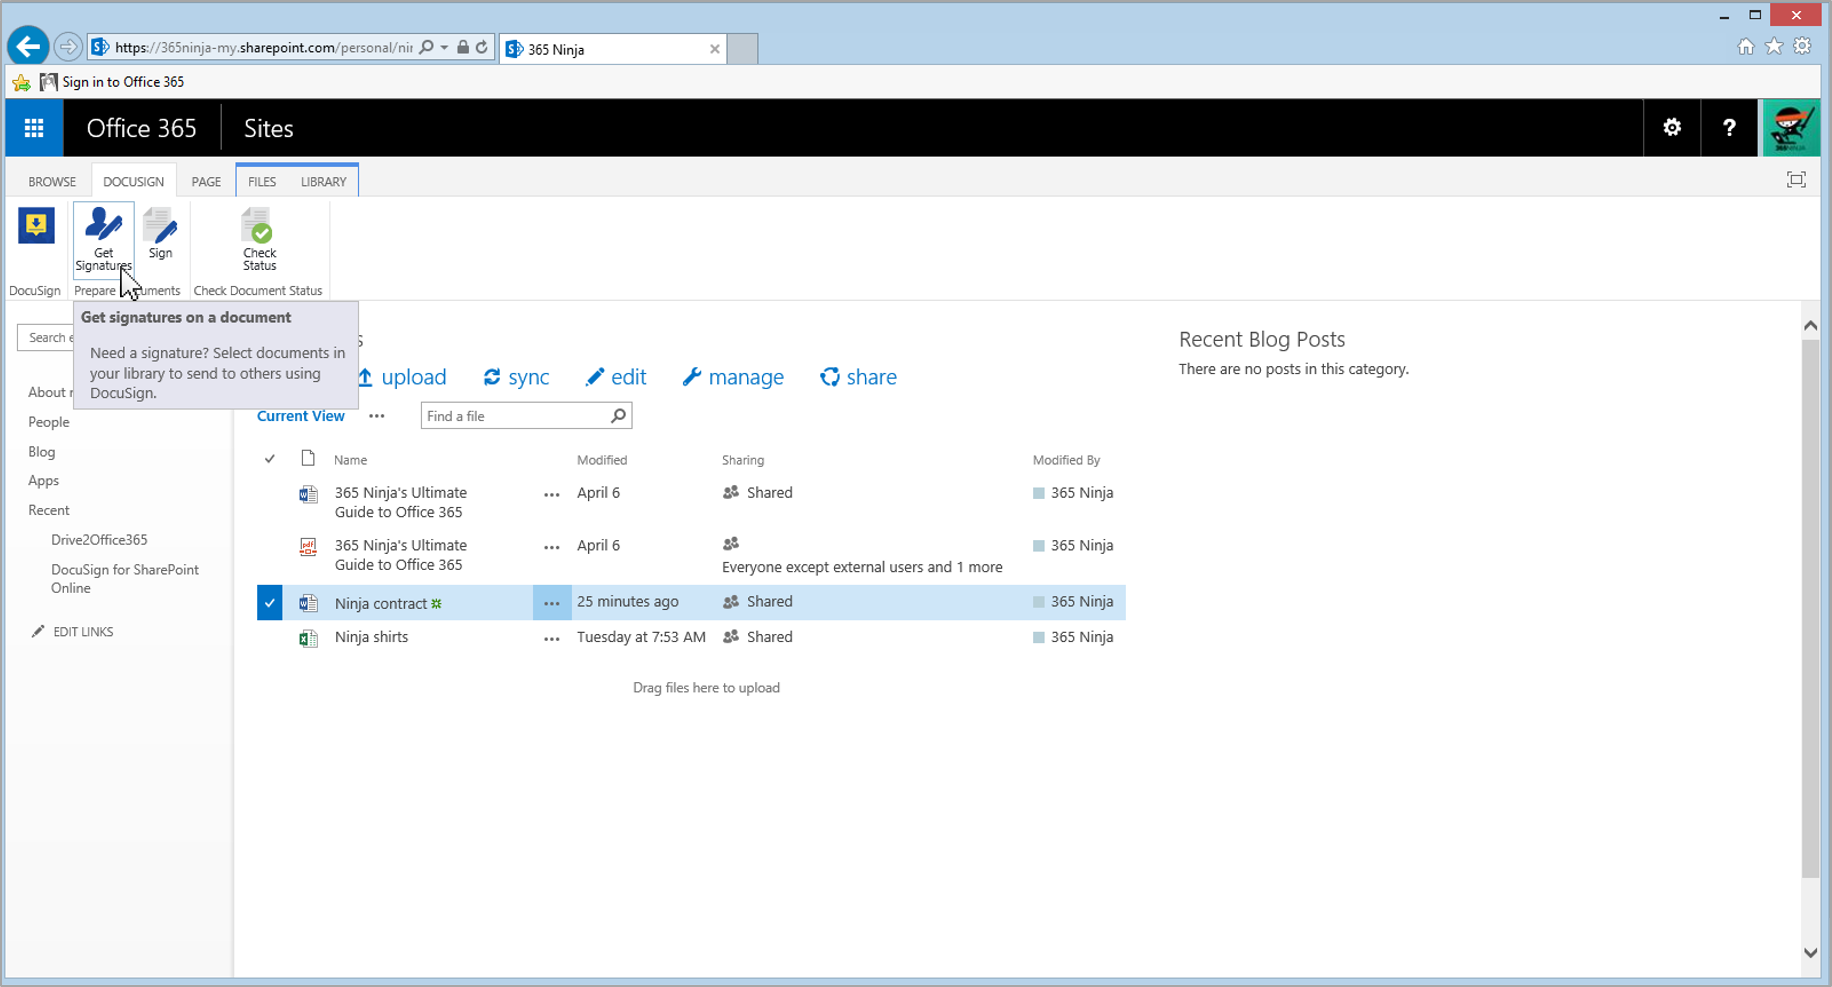Click scrollbar up arrow

coord(1810,325)
